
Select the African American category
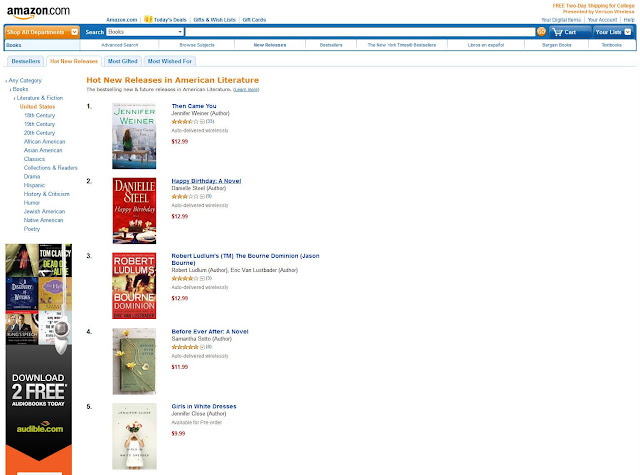coord(44,142)
